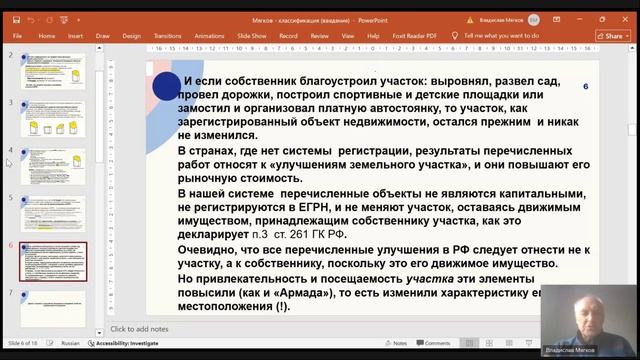Click paragraph starting 'Но привлекательность и посещаемость'
The height and width of the screenshot is (360, 640).
click(x=359, y=293)
